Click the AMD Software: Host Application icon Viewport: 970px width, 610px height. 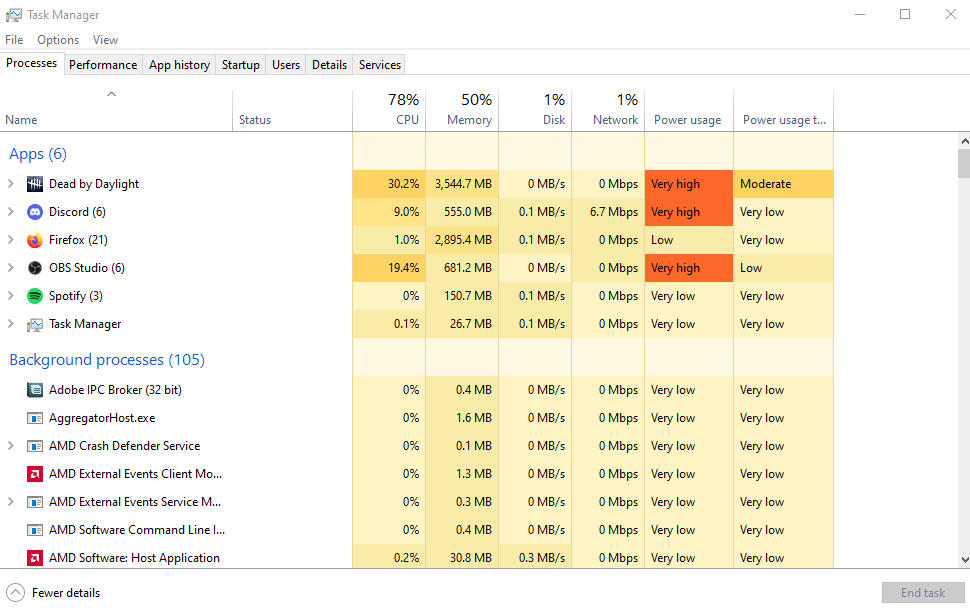click(x=35, y=558)
